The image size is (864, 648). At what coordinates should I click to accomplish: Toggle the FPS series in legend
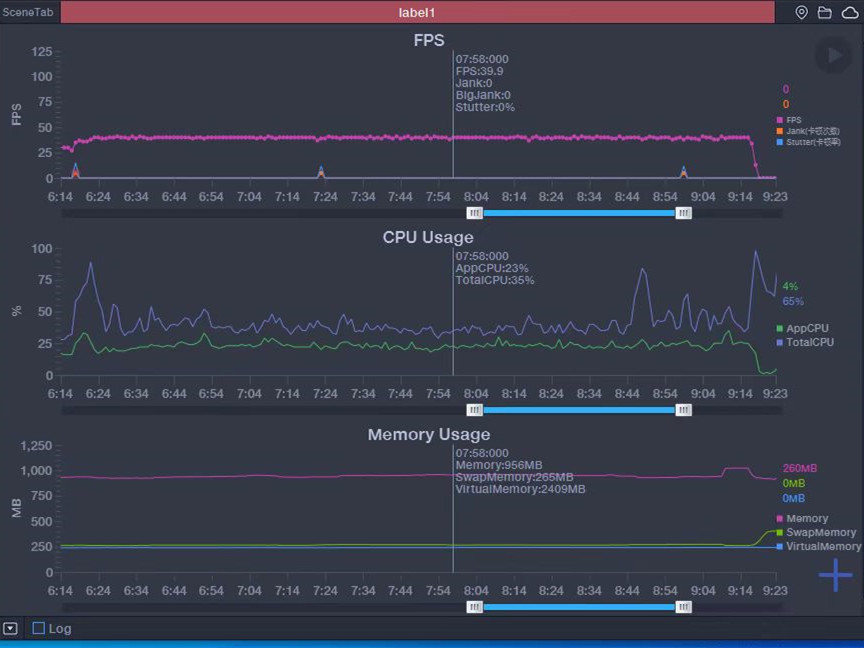pyautogui.click(x=794, y=120)
